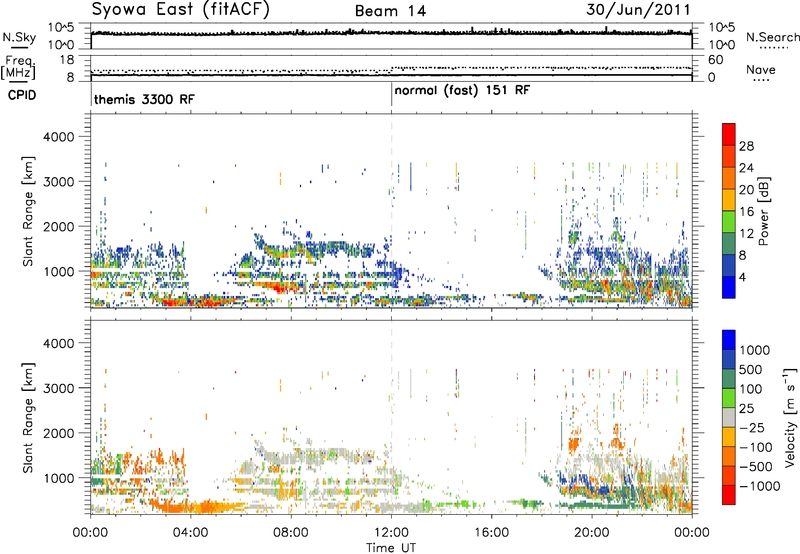
Task: Pick the yellow segment of power colorbar
Action: pos(729,199)
